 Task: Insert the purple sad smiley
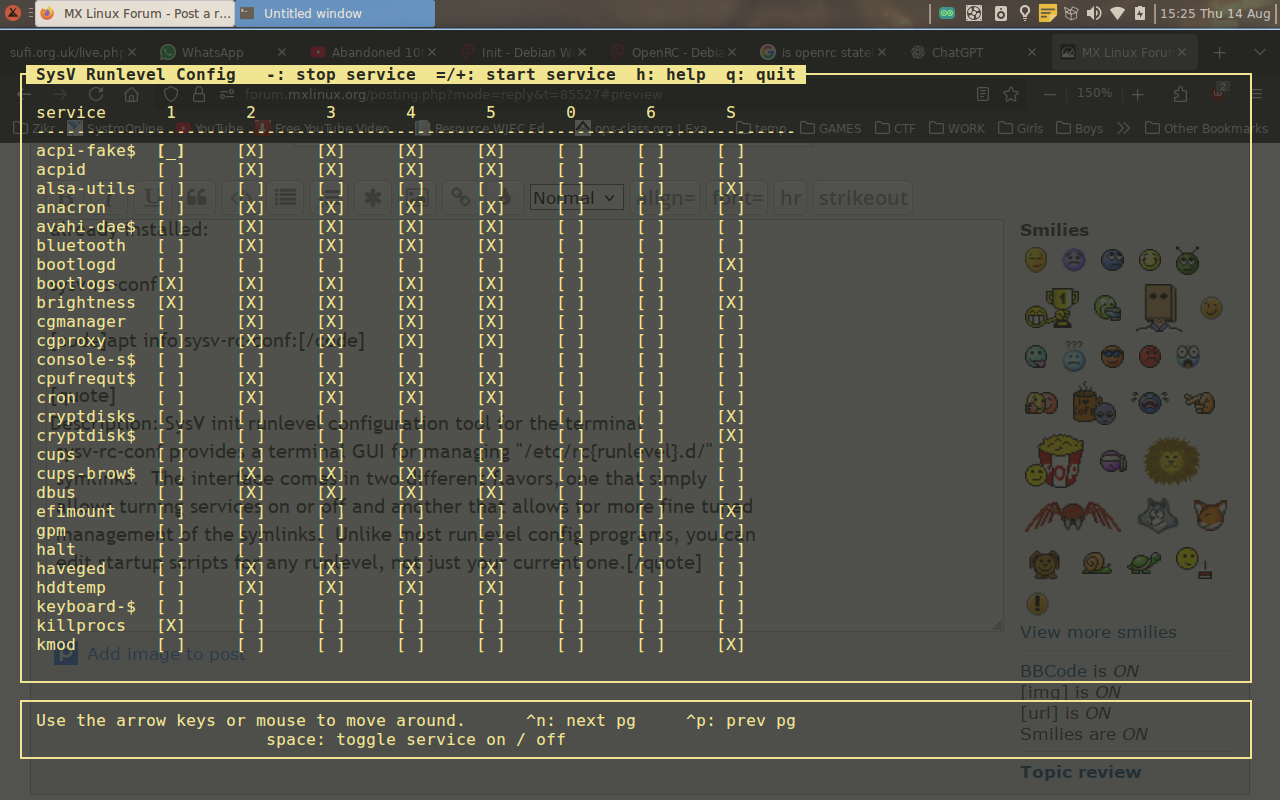1073,260
